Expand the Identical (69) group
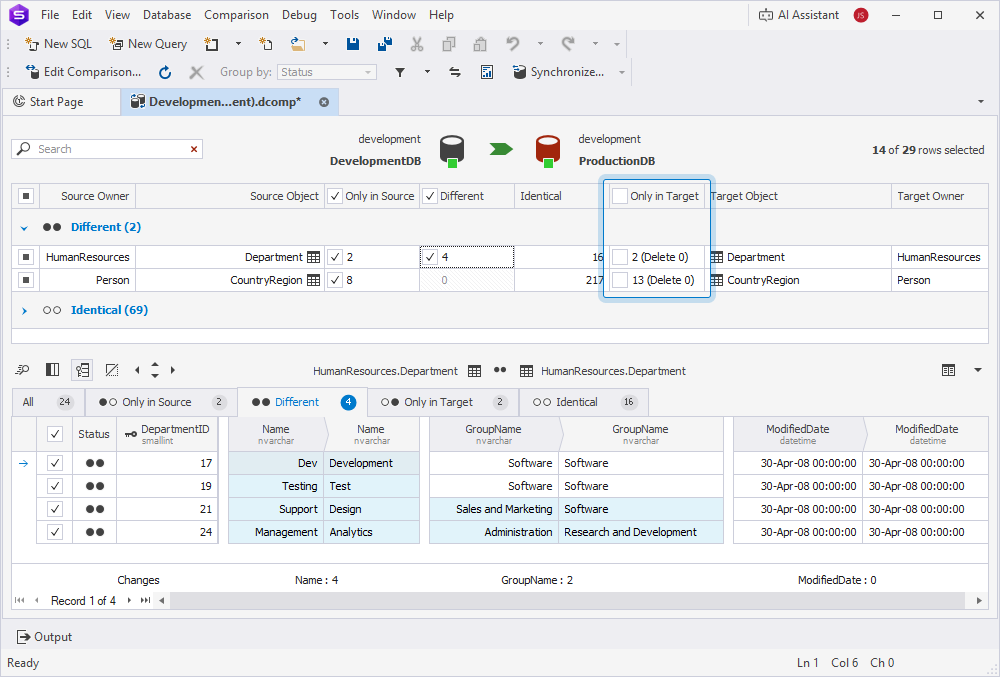 pos(25,311)
